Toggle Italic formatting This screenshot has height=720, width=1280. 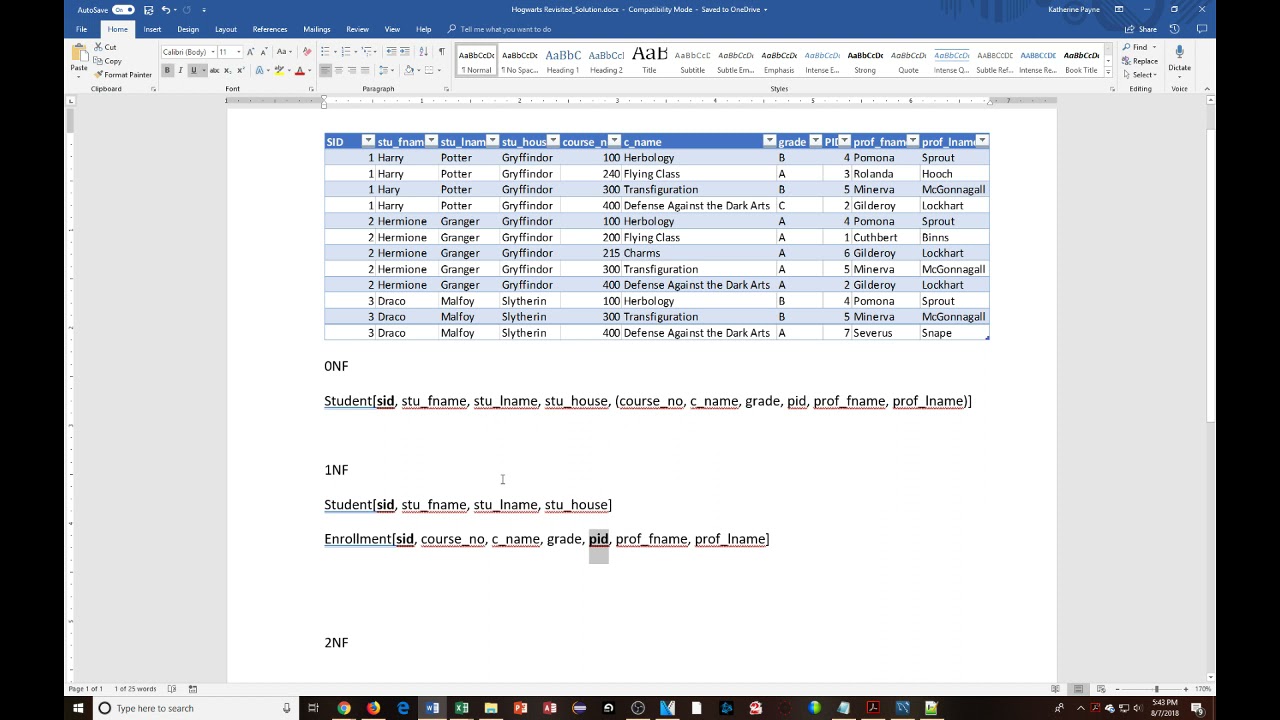[x=180, y=70]
